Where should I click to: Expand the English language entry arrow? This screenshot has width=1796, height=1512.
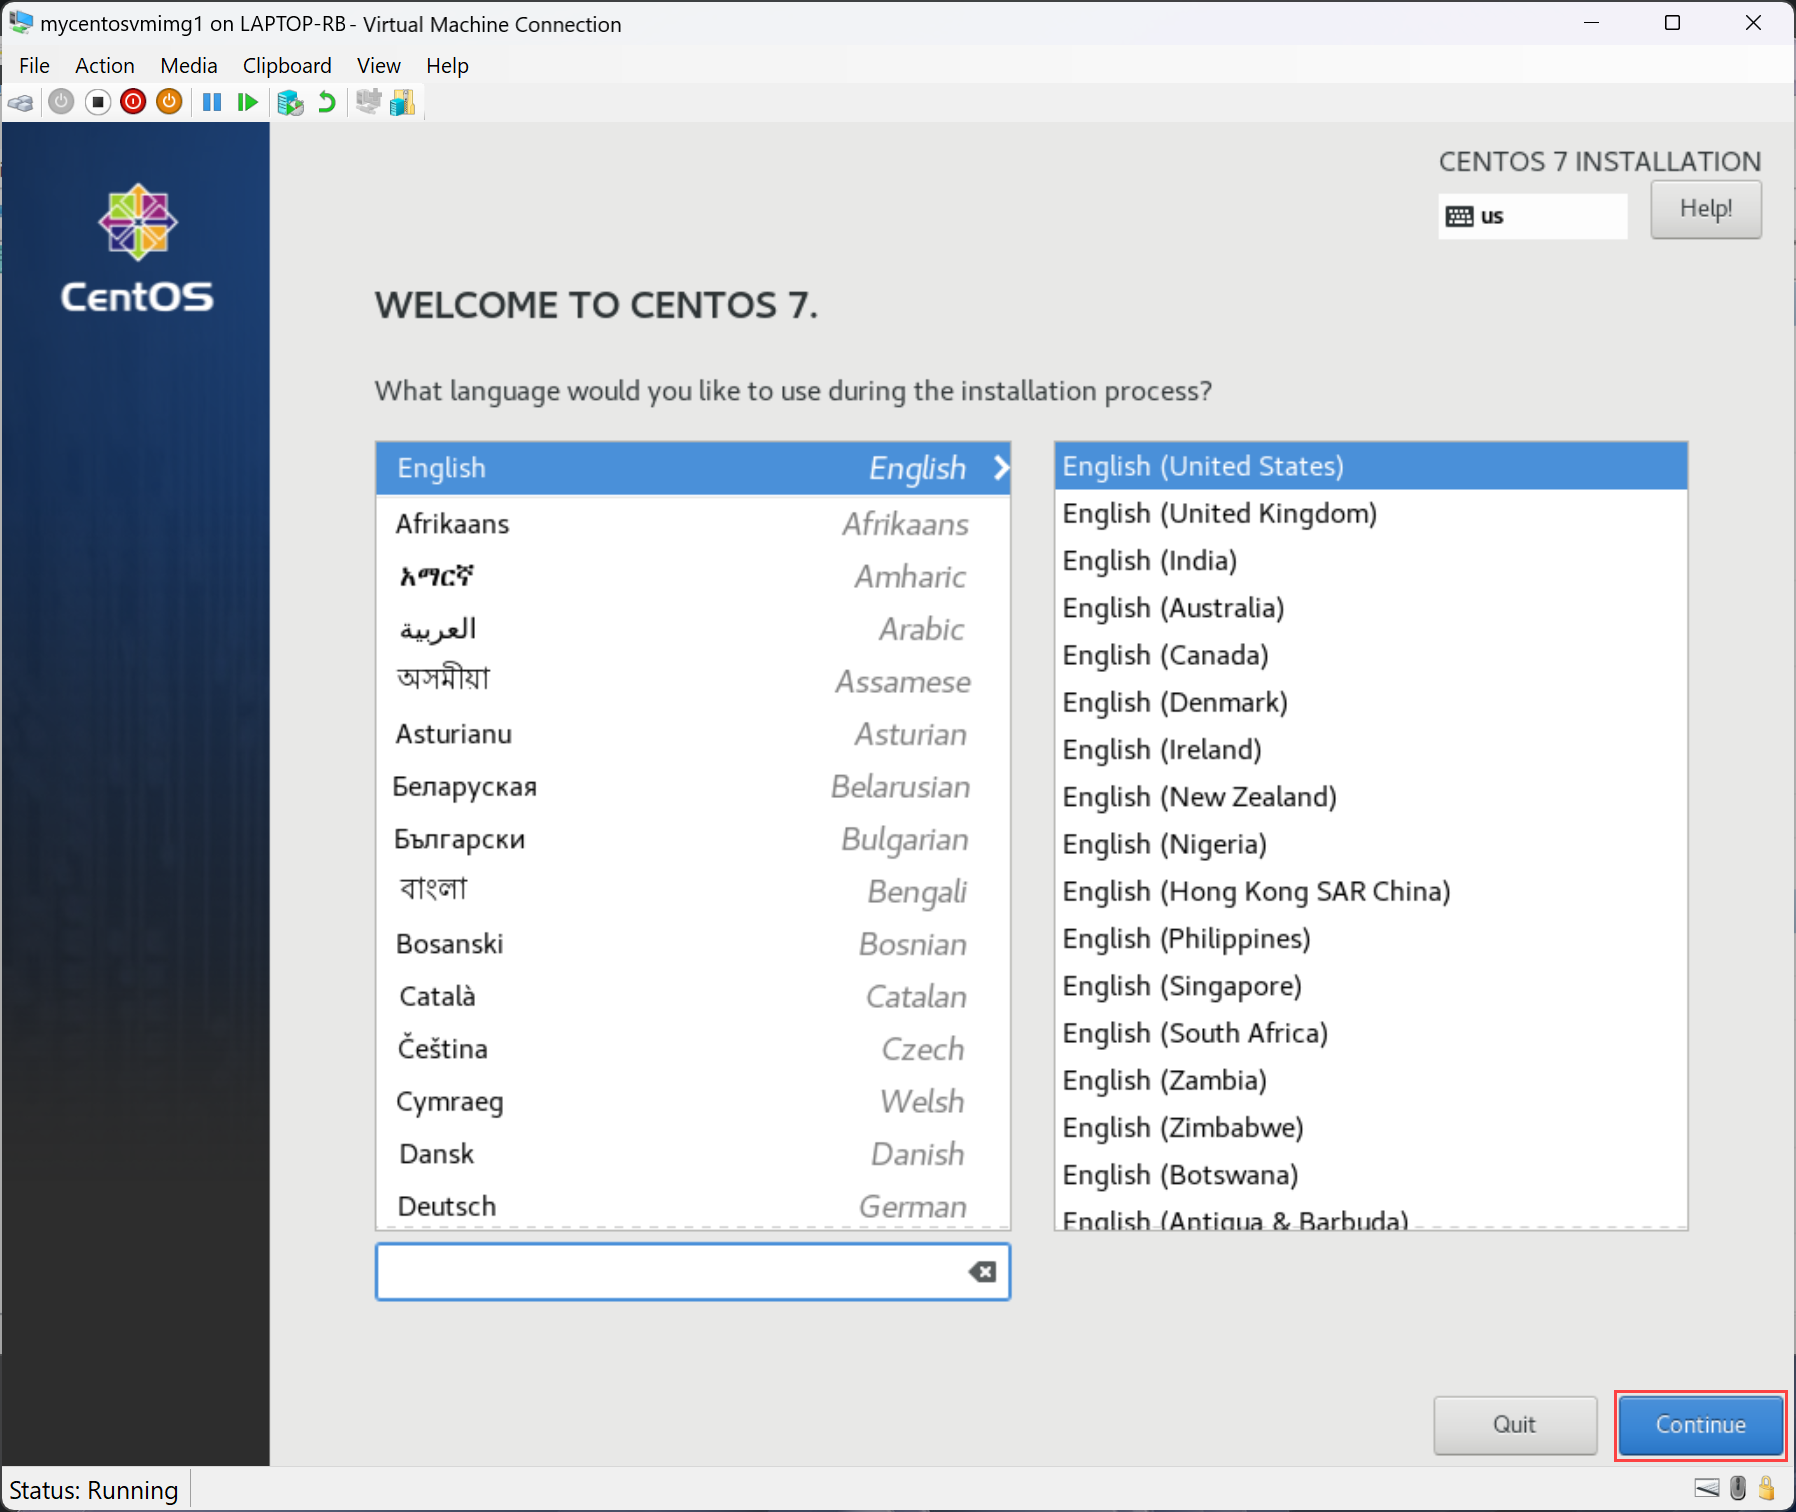[x=1000, y=467]
